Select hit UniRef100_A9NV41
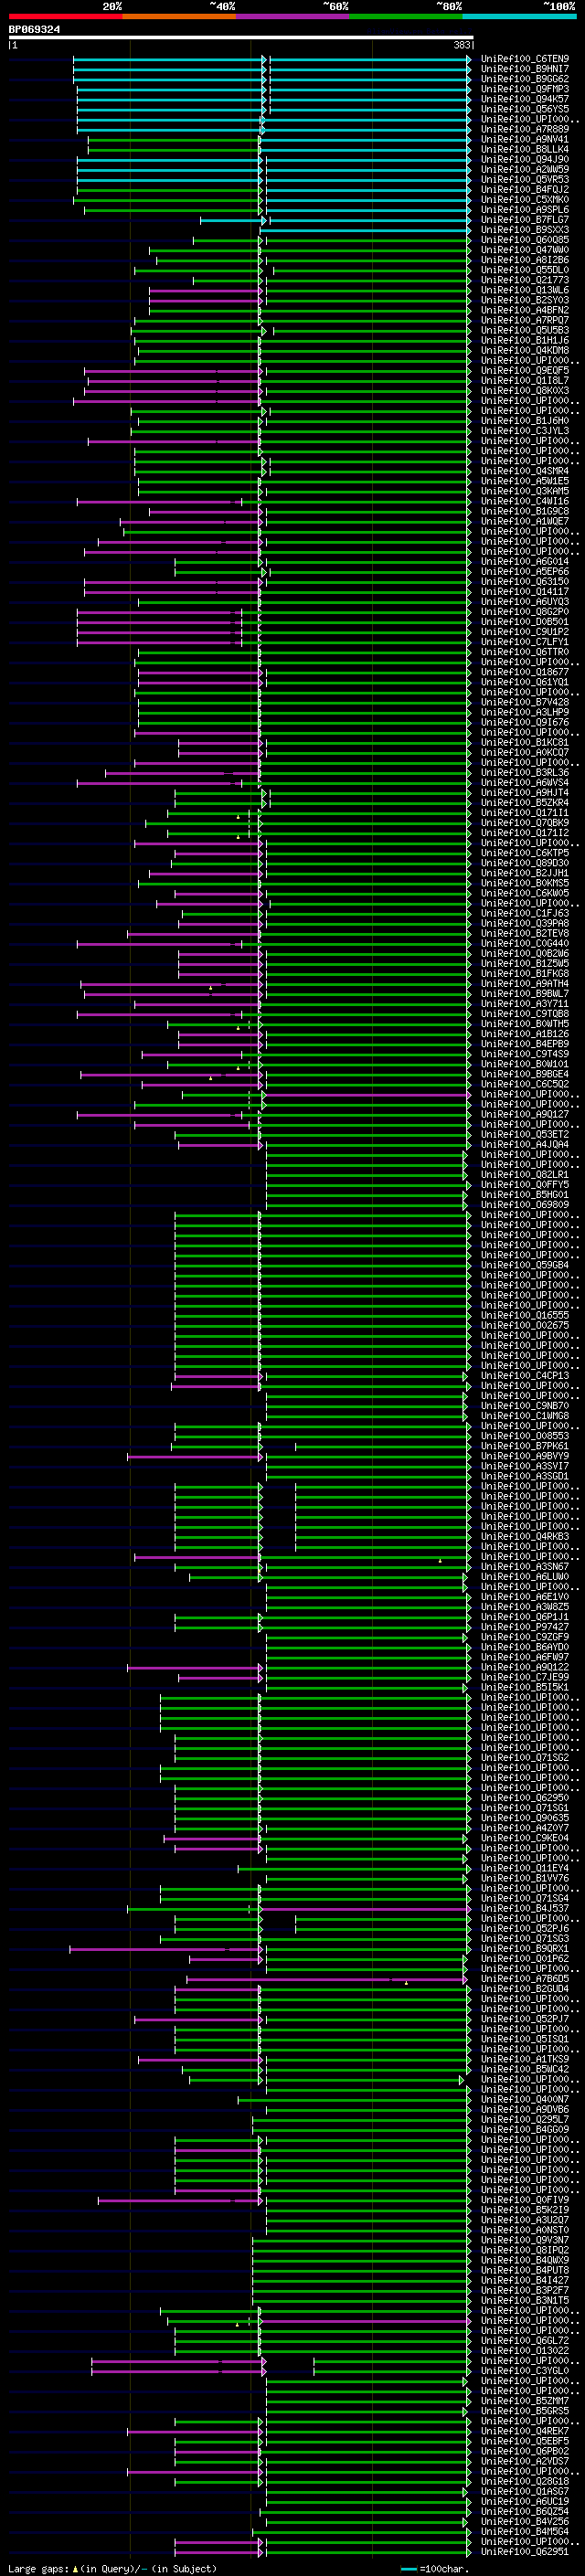 (524, 139)
